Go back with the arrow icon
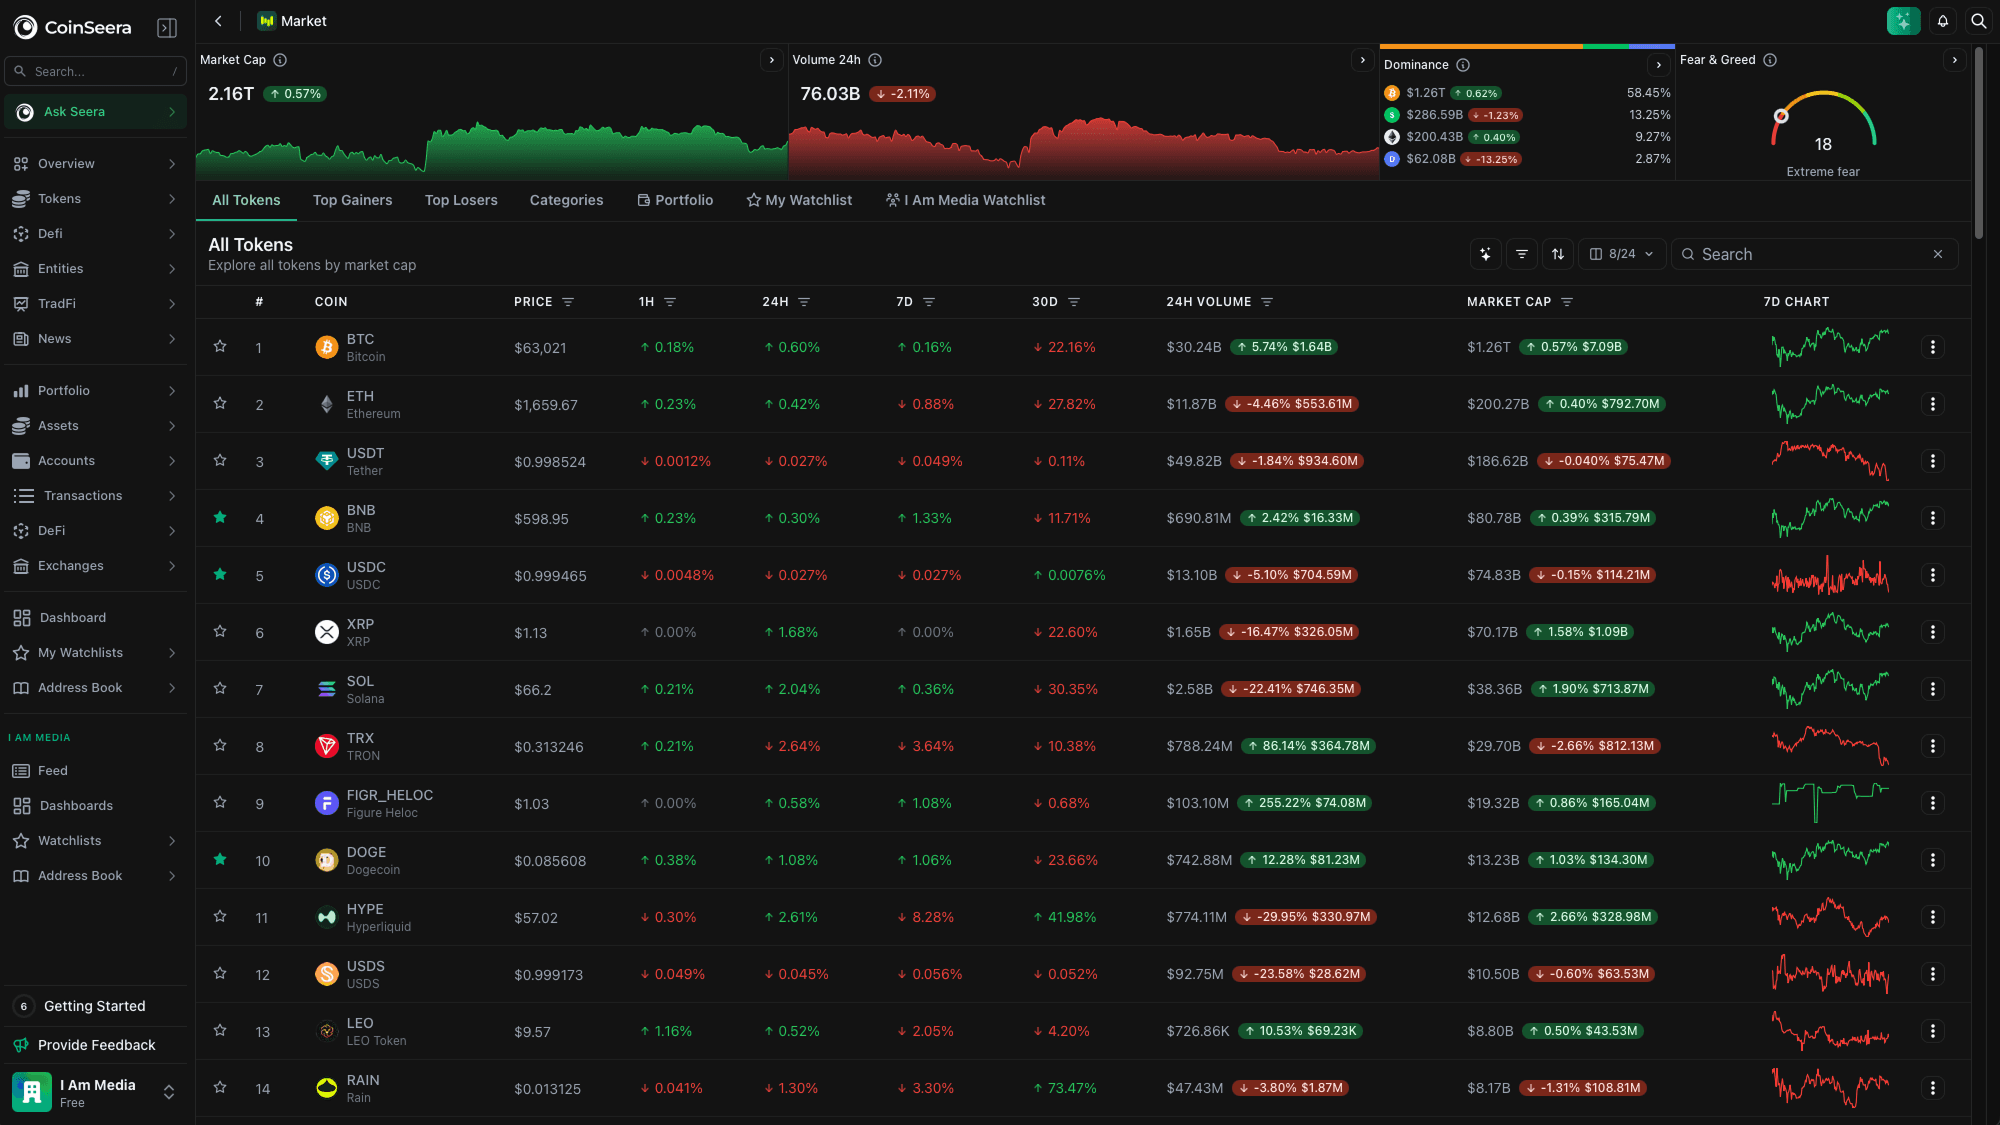The image size is (2000, 1125). (x=218, y=21)
